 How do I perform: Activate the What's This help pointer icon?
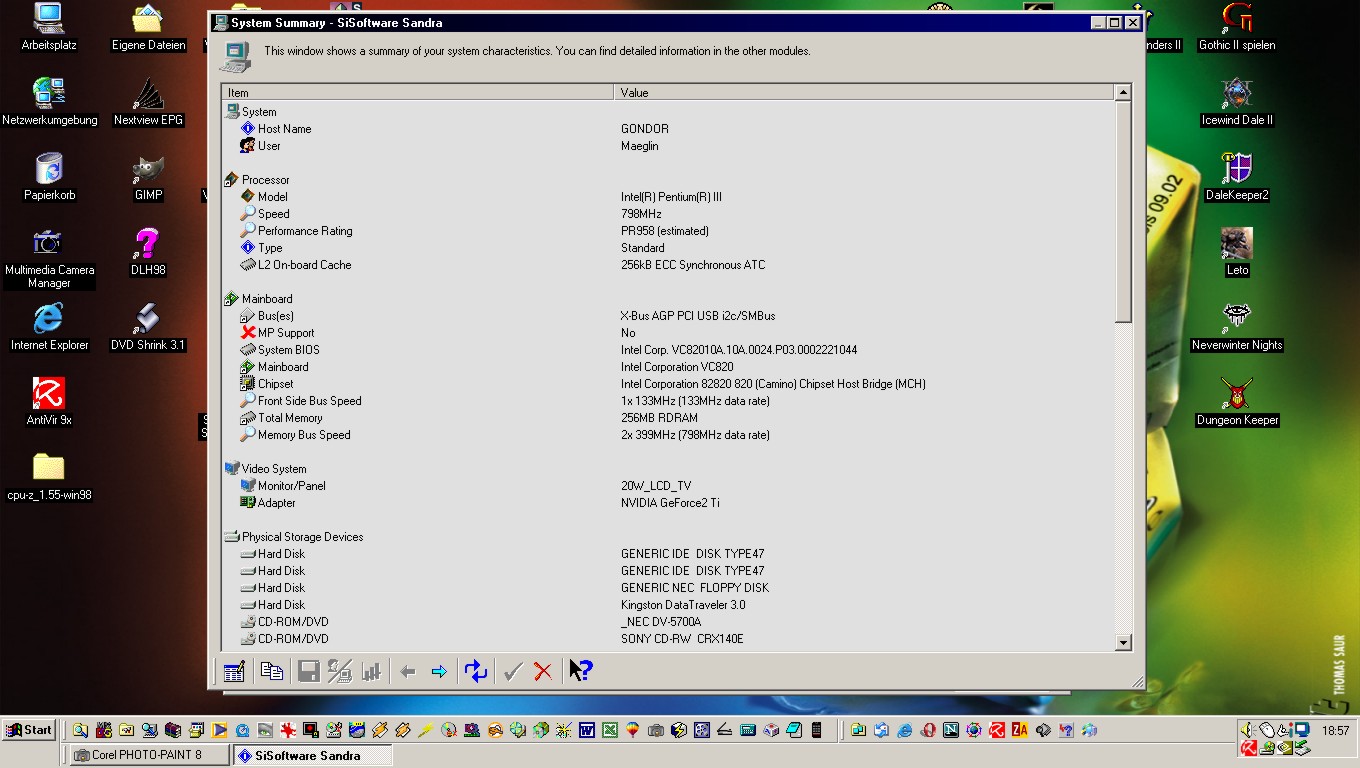click(581, 671)
